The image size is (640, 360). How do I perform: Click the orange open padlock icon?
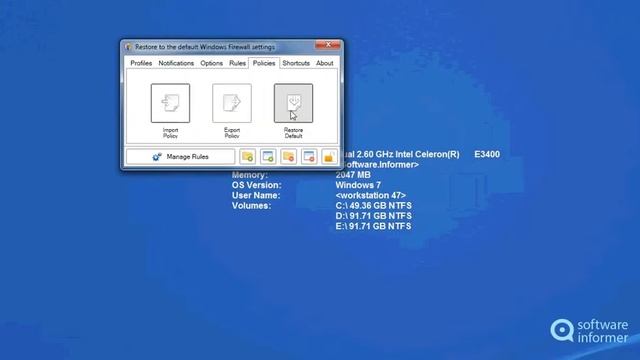coord(329,157)
